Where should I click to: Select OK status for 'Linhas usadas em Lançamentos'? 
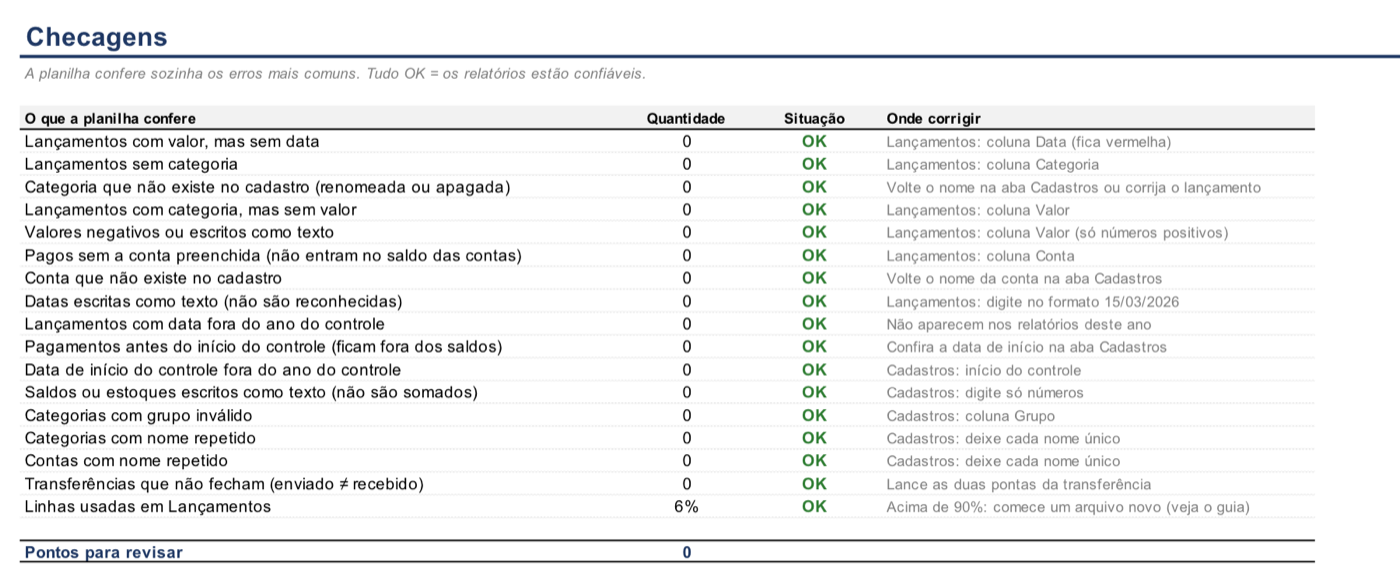tap(814, 507)
